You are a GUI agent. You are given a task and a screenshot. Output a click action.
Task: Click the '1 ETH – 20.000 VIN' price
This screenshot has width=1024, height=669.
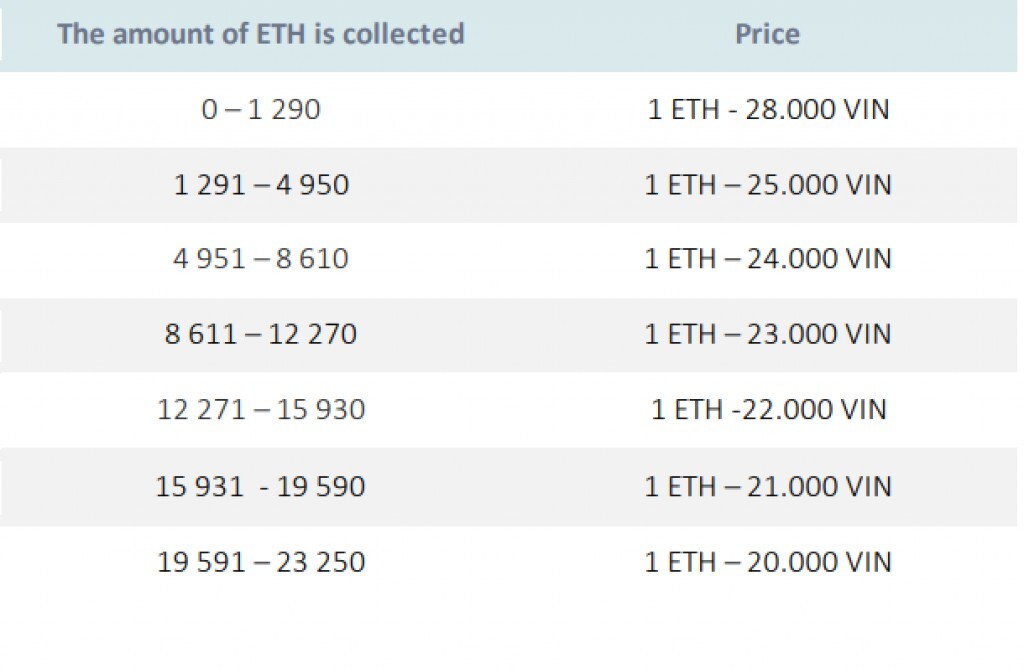click(x=767, y=562)
